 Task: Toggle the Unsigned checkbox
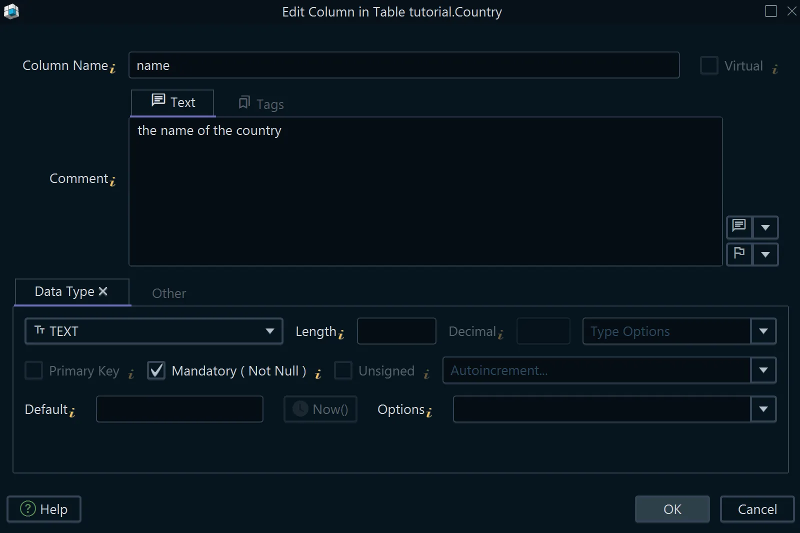[x=343, y=370]
